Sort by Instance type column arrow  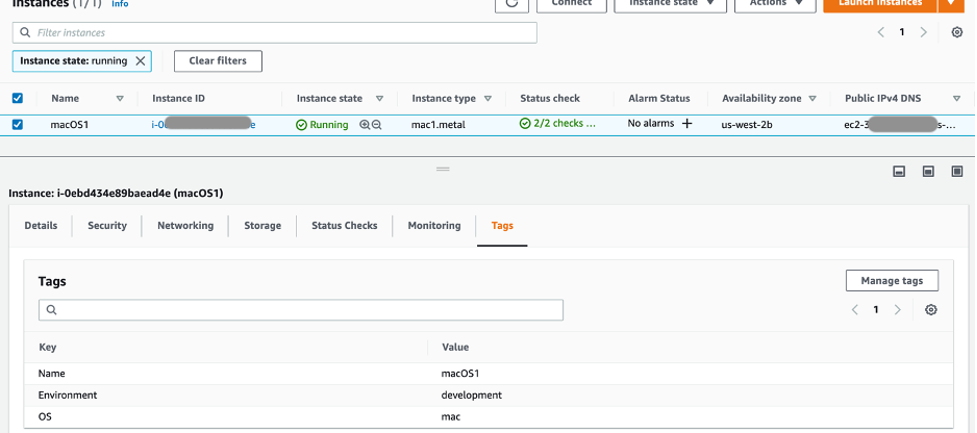(x=488, y=98)
